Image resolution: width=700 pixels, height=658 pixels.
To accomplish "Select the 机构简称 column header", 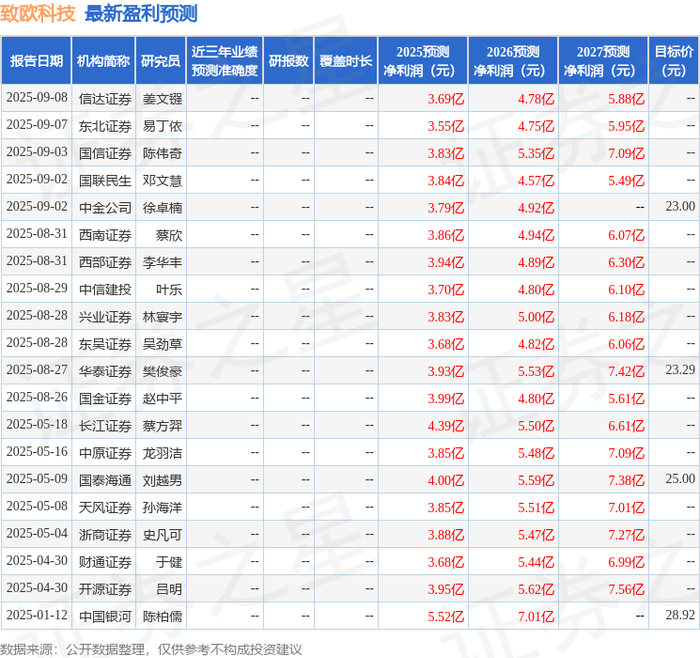I will click(104, 61).
